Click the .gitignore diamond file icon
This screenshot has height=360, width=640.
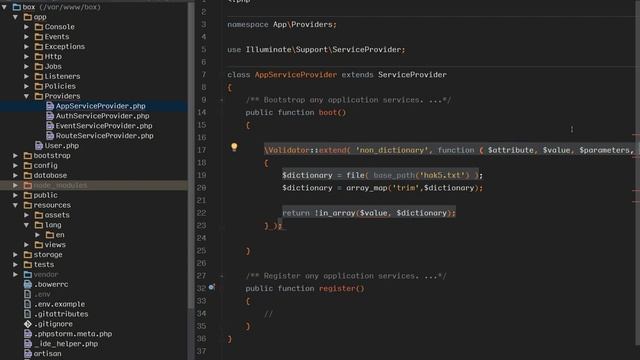[x=28, y=324]
